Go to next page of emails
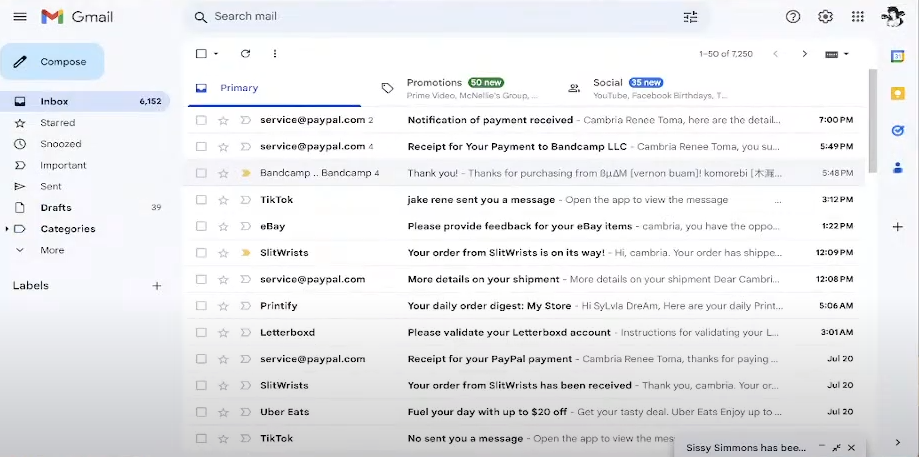 (805, 54)
